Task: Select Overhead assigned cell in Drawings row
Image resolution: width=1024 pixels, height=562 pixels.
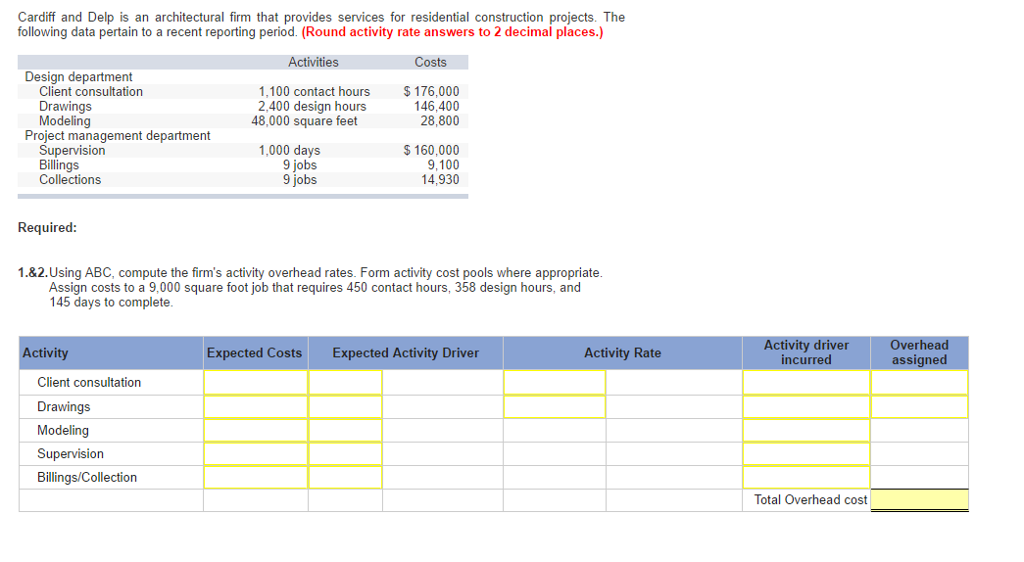Action: (919, 407)
